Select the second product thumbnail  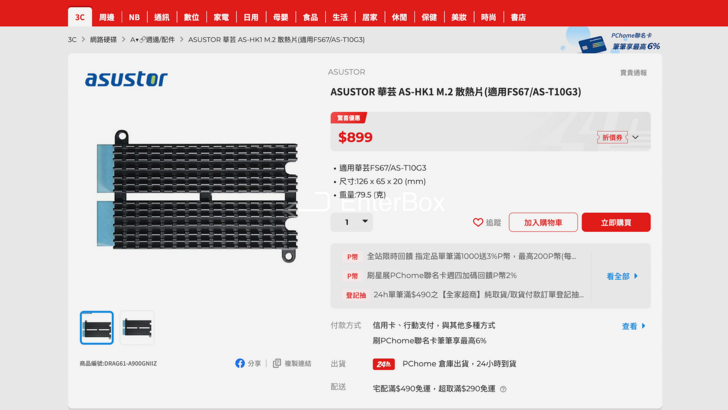[x=137, y=328]
